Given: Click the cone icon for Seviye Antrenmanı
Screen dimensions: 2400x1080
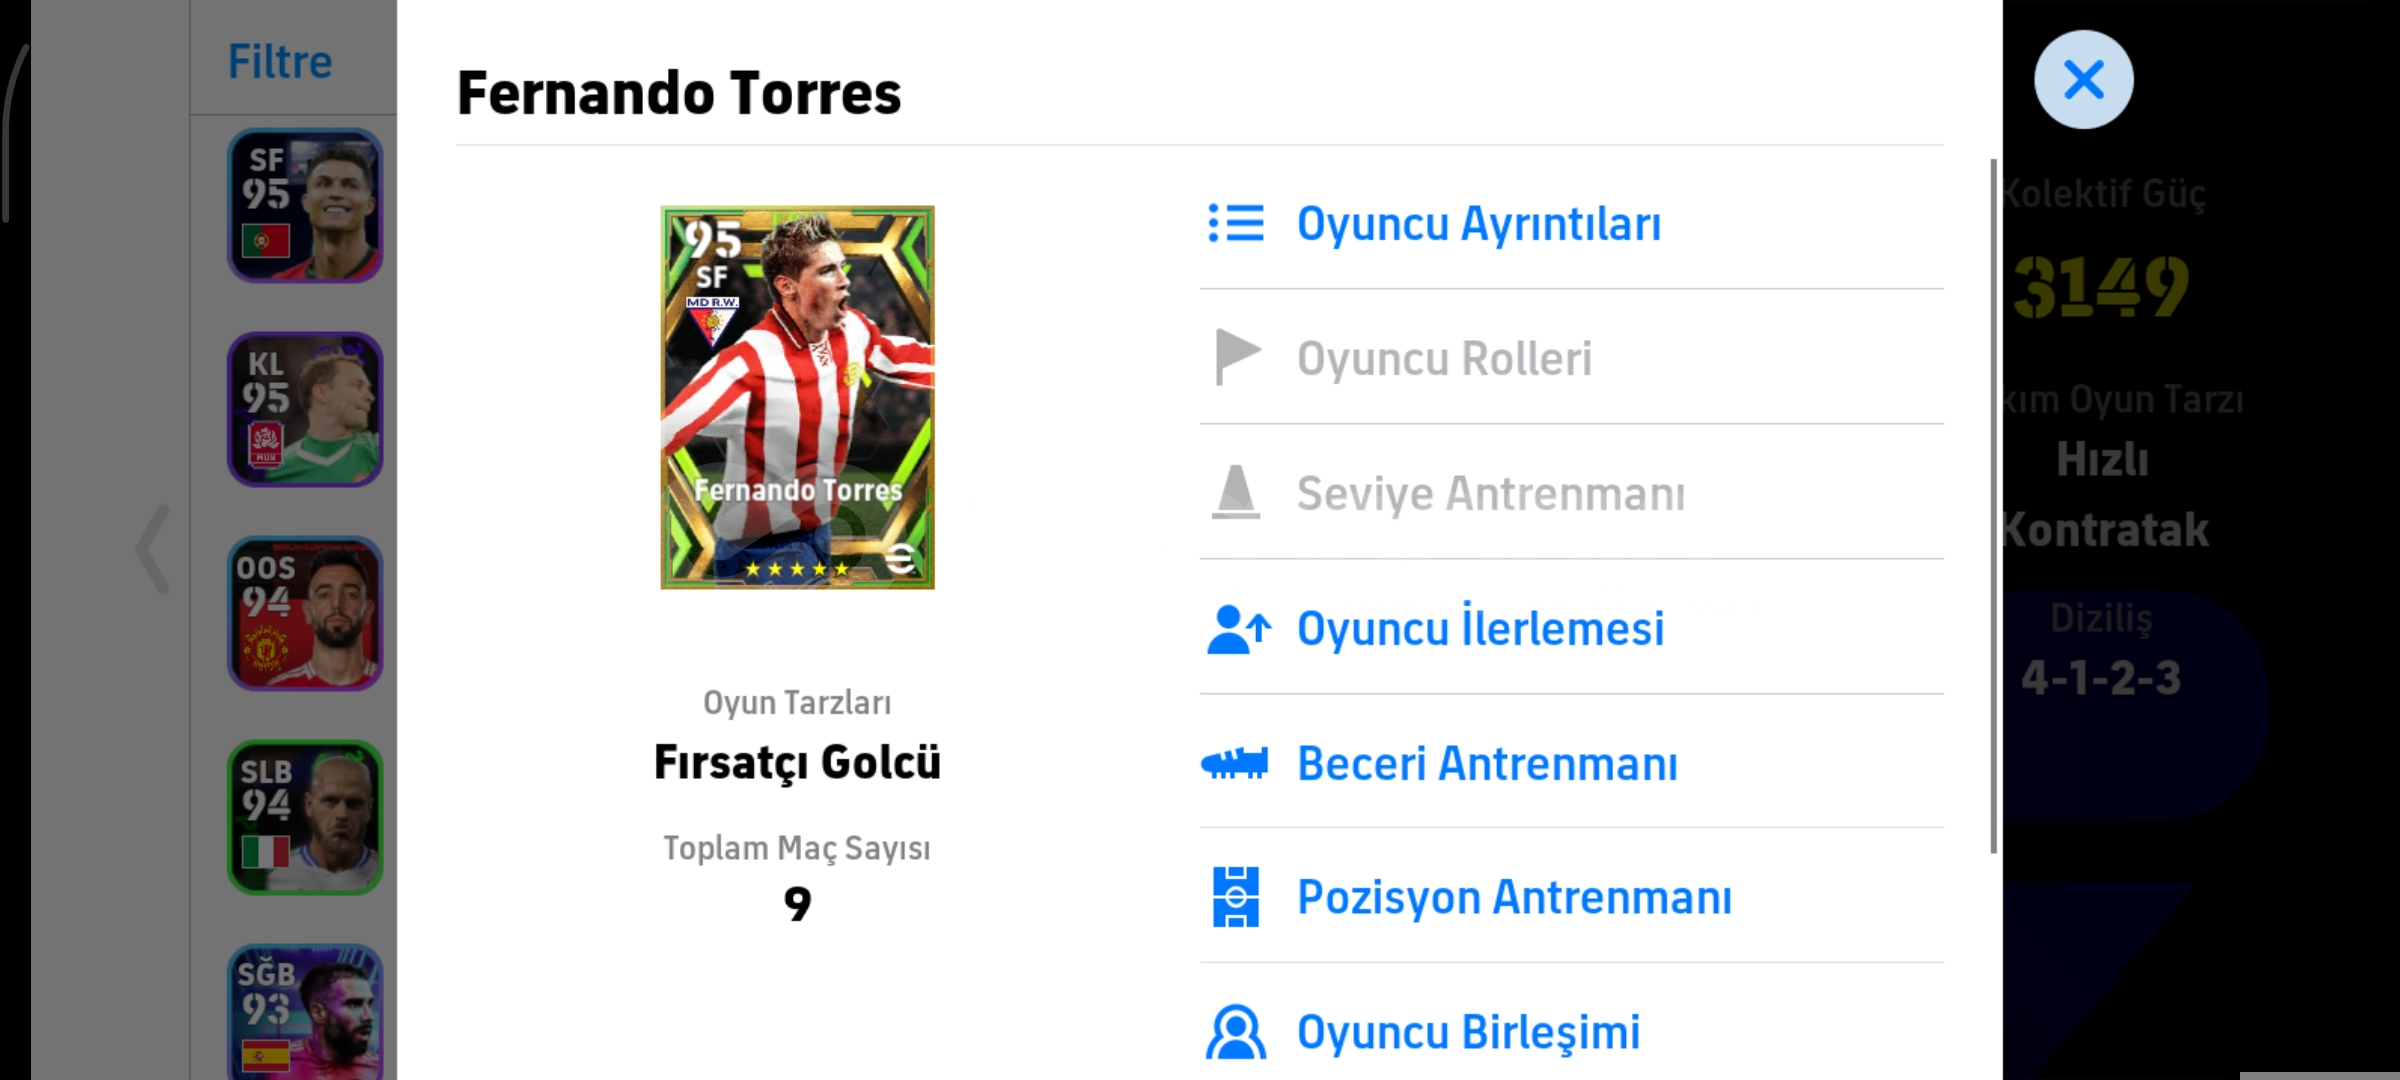Looking at the screenshot, I should coord(1236,492).
